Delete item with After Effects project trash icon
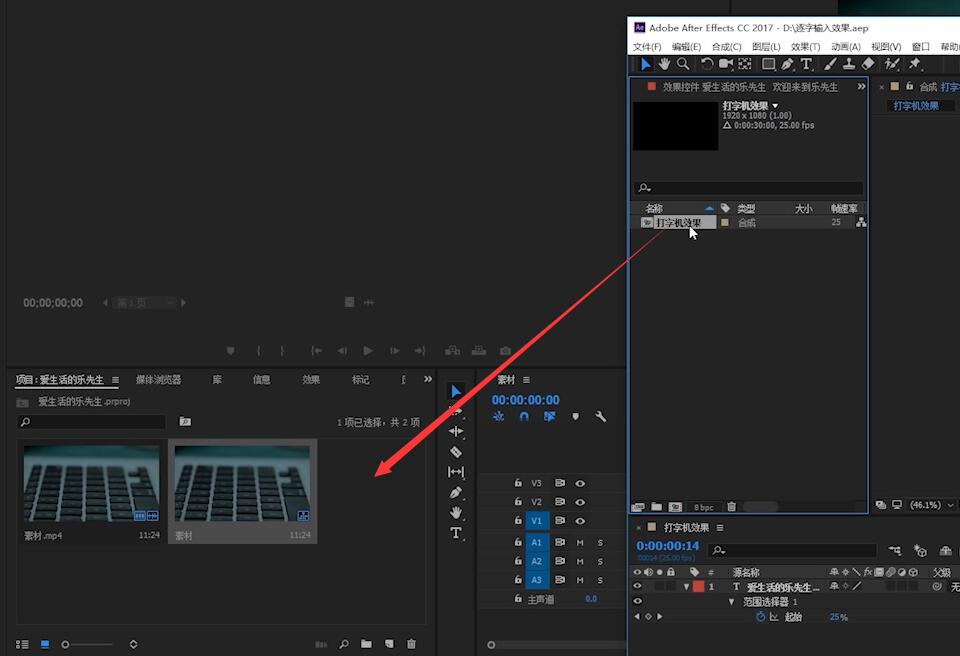Screen dimensions: 960x656 coord(731,507)
